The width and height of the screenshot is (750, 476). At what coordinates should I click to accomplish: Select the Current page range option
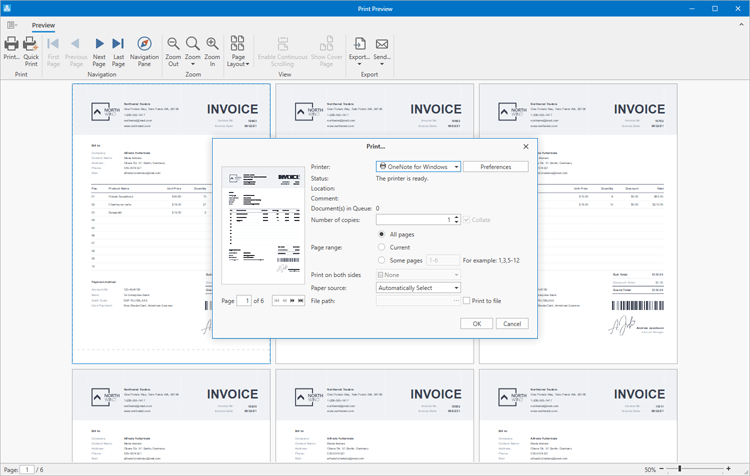(x=382, y=247)
